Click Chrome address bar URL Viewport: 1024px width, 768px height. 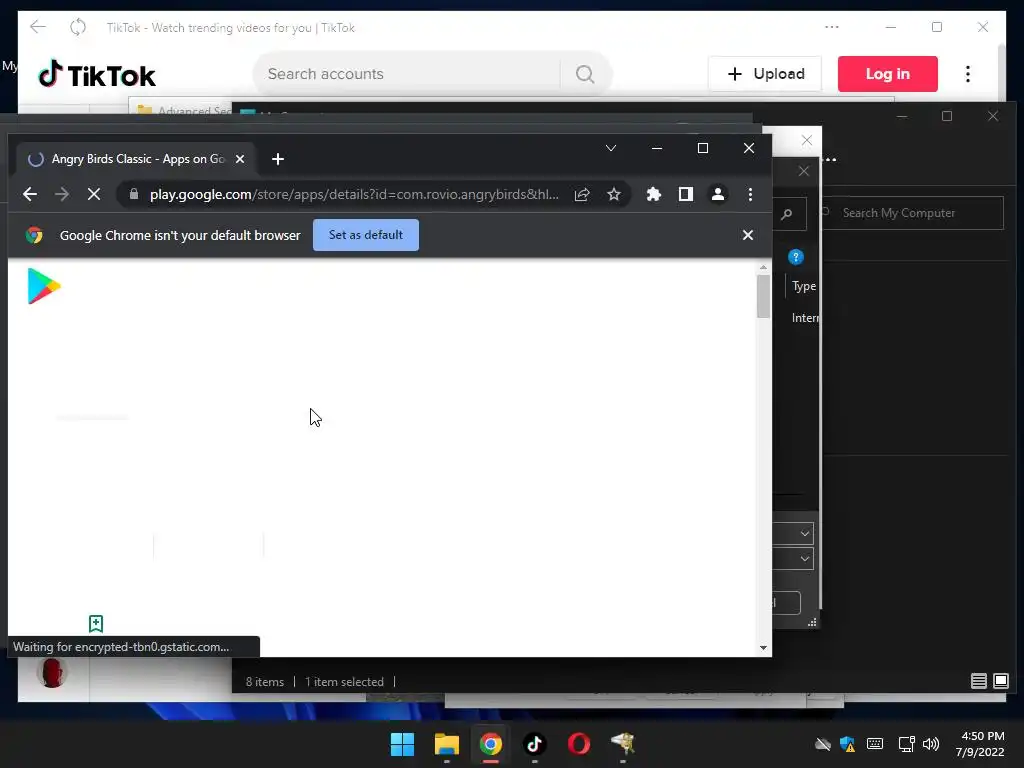[354, 194]
